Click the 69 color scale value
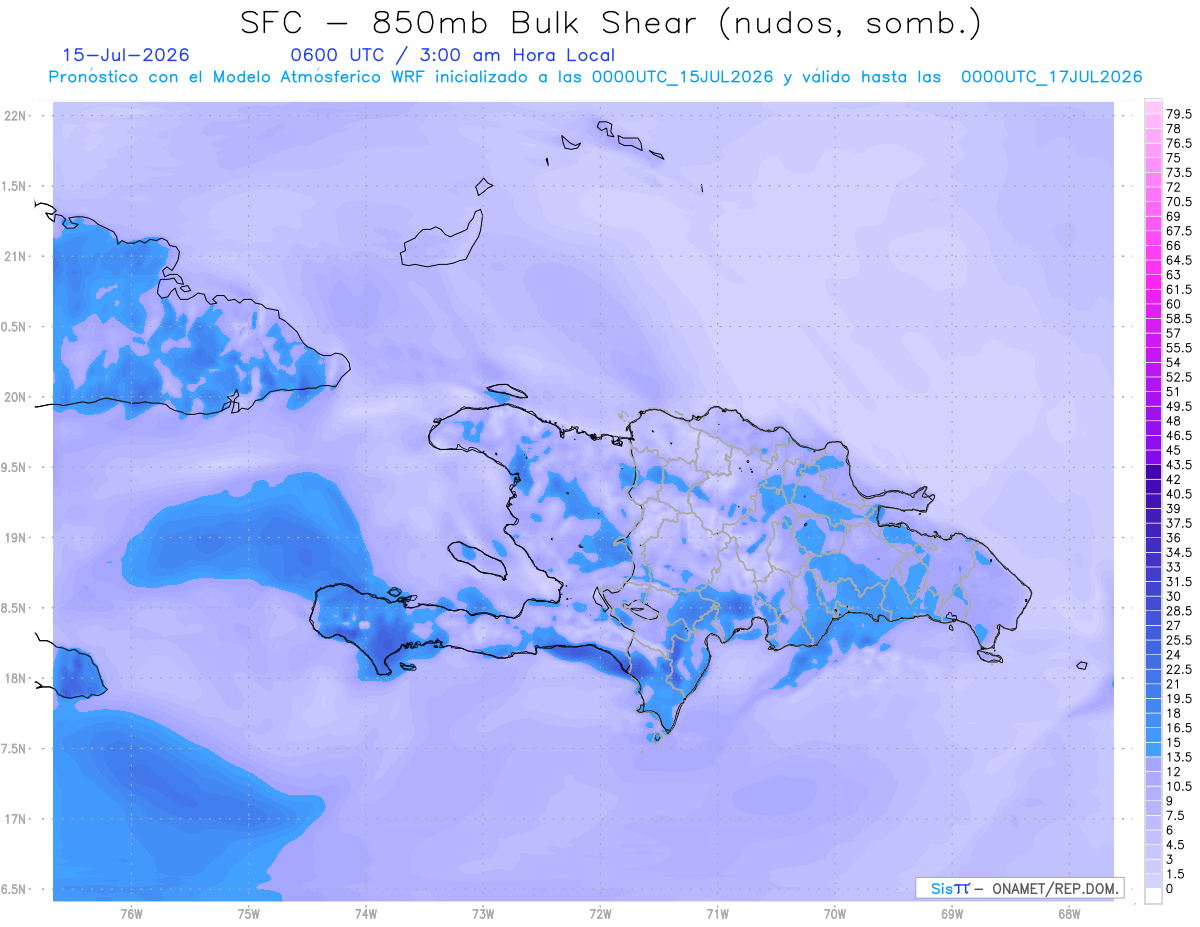Screen dimensions: 1200x927 click(x=1174, y=216)
